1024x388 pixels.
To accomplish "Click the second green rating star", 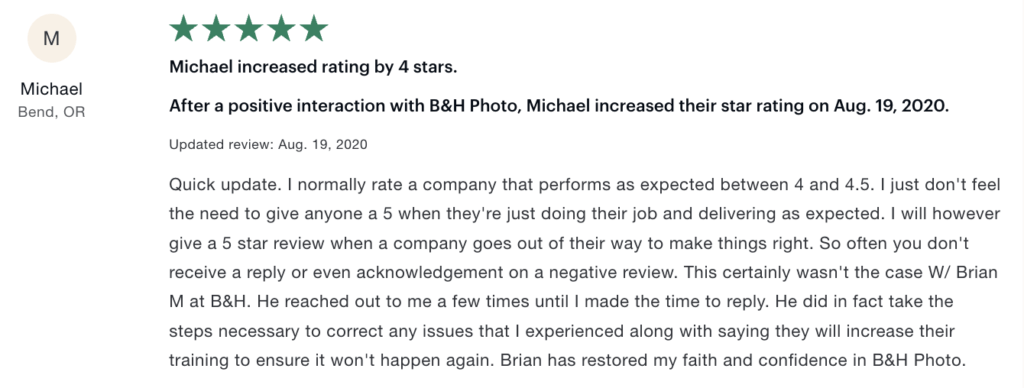I will (216, 28).
